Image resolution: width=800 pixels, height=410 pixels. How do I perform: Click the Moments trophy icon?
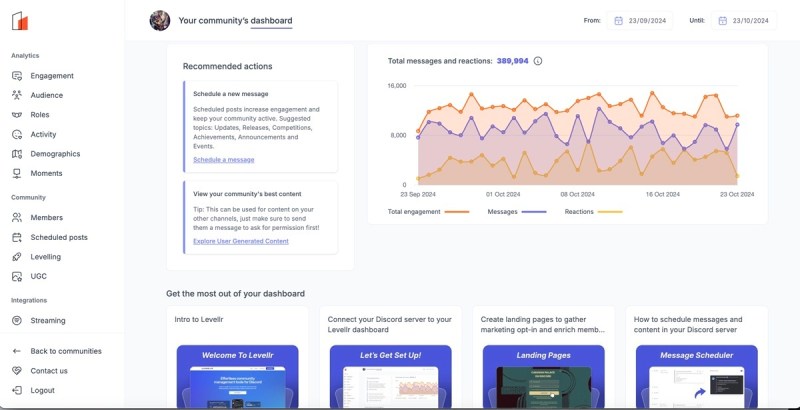17,173
